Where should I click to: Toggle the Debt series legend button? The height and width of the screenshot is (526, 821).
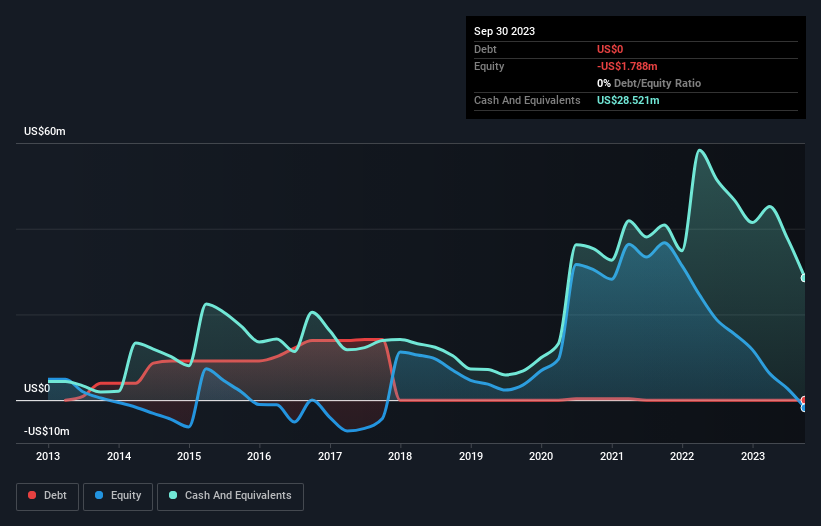click(x=48, y=496)
